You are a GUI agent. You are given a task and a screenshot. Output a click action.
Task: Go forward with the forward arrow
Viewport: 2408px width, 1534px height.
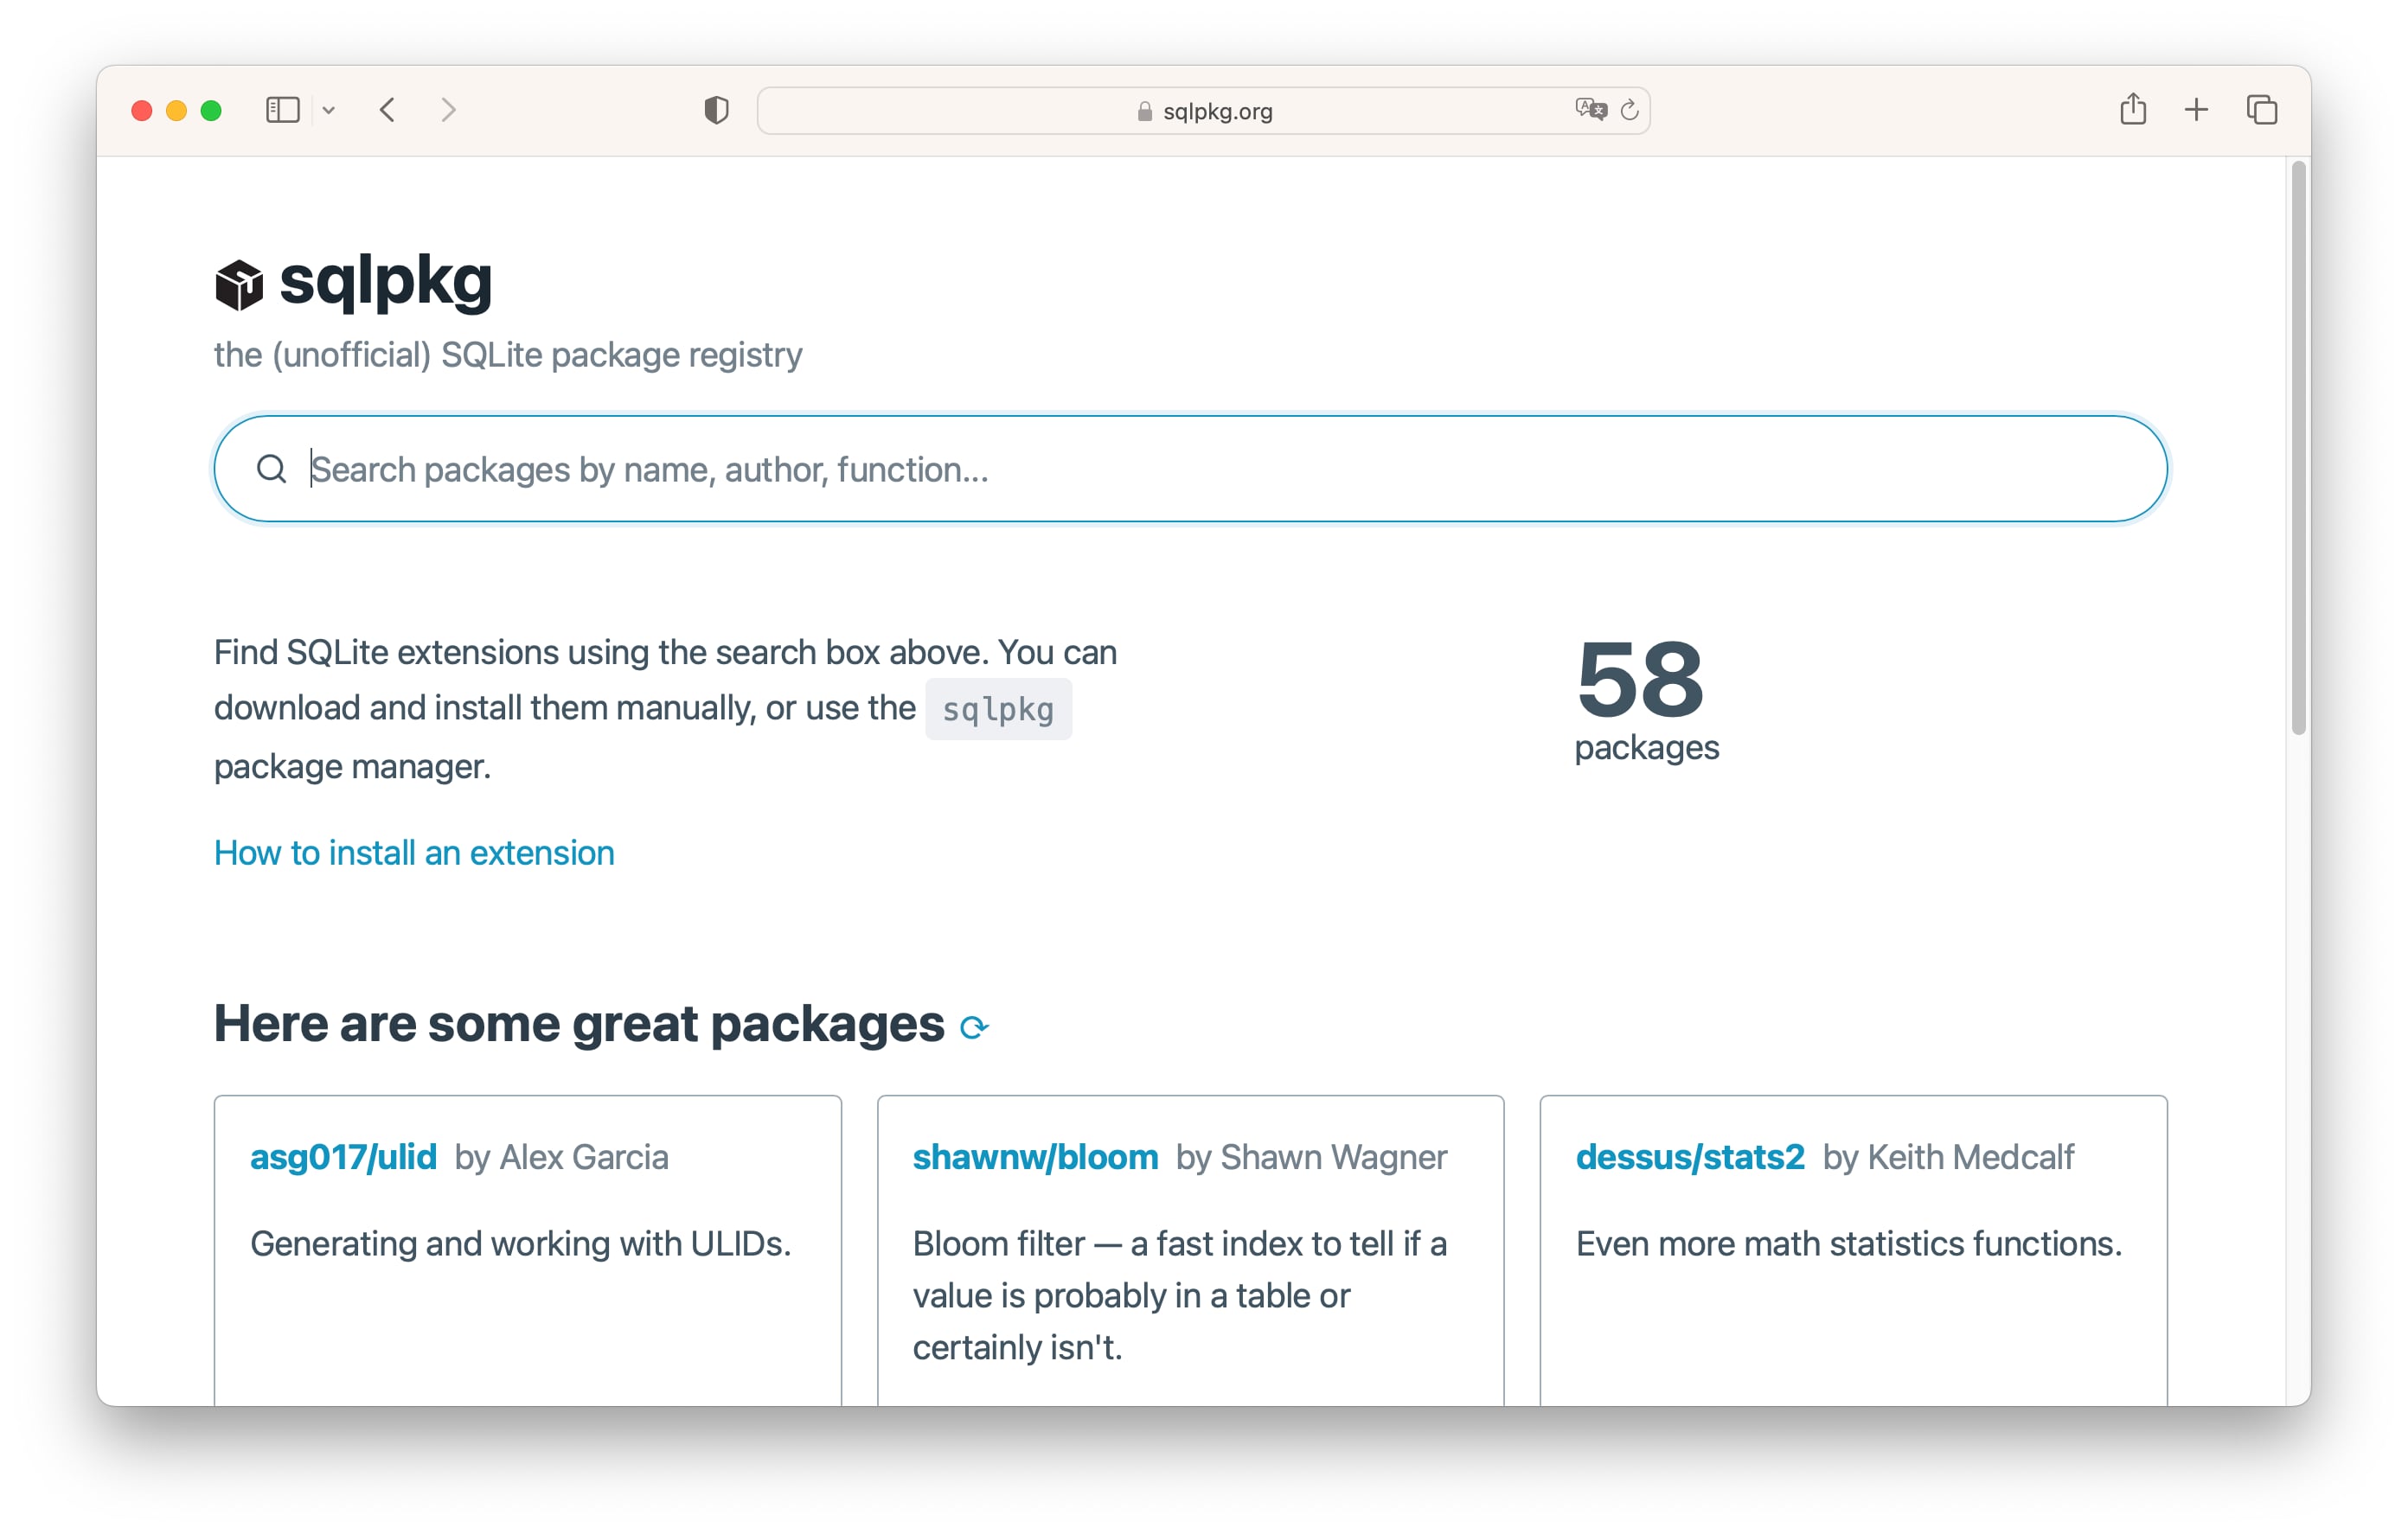click(x=448, y=110)
